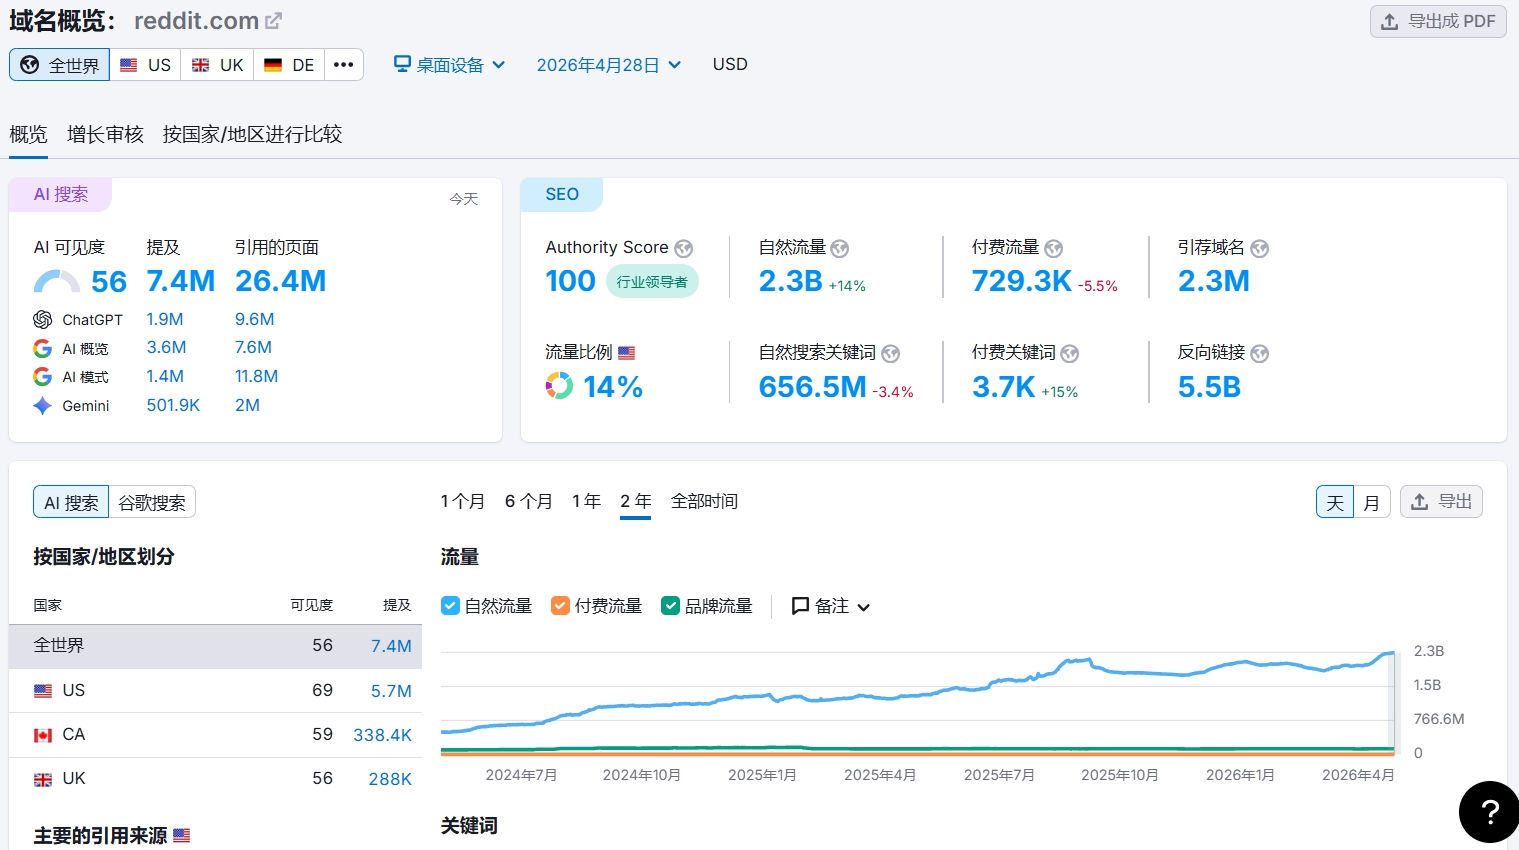The width and height of the screenshot is (1519, 850).
Task: Click the traffic share donut chart icon
Action: coord(559,386)
